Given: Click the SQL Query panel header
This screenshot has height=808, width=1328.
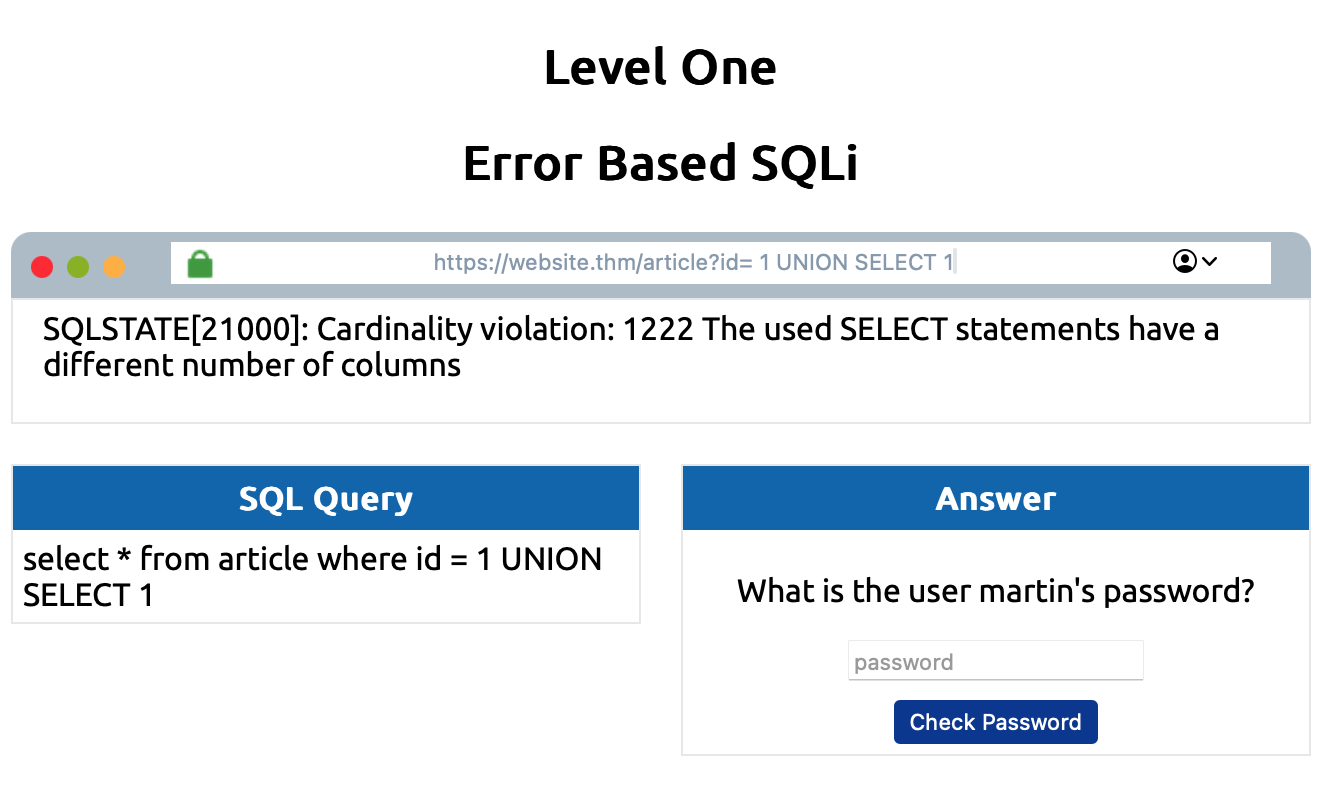Looking at the screenshot, I should coord(326,498).
